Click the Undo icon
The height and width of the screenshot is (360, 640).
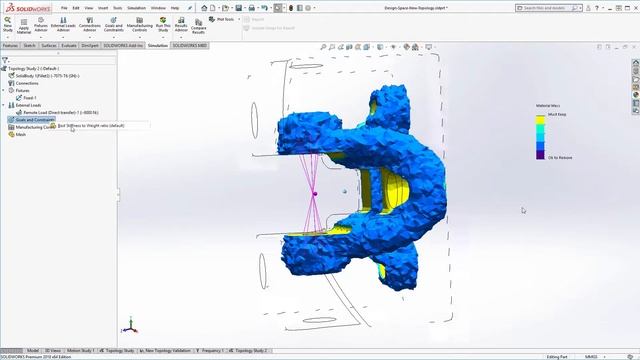coord(264,8)
